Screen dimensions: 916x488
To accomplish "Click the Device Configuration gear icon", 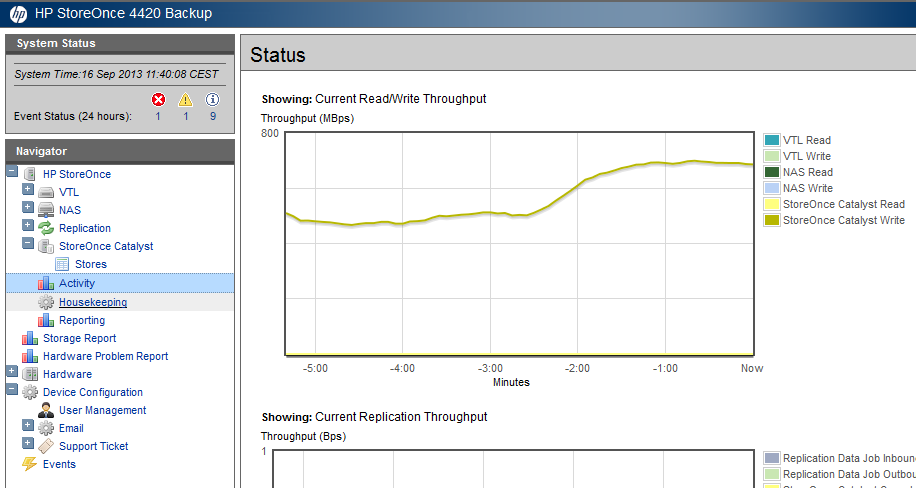I will 30,392.
